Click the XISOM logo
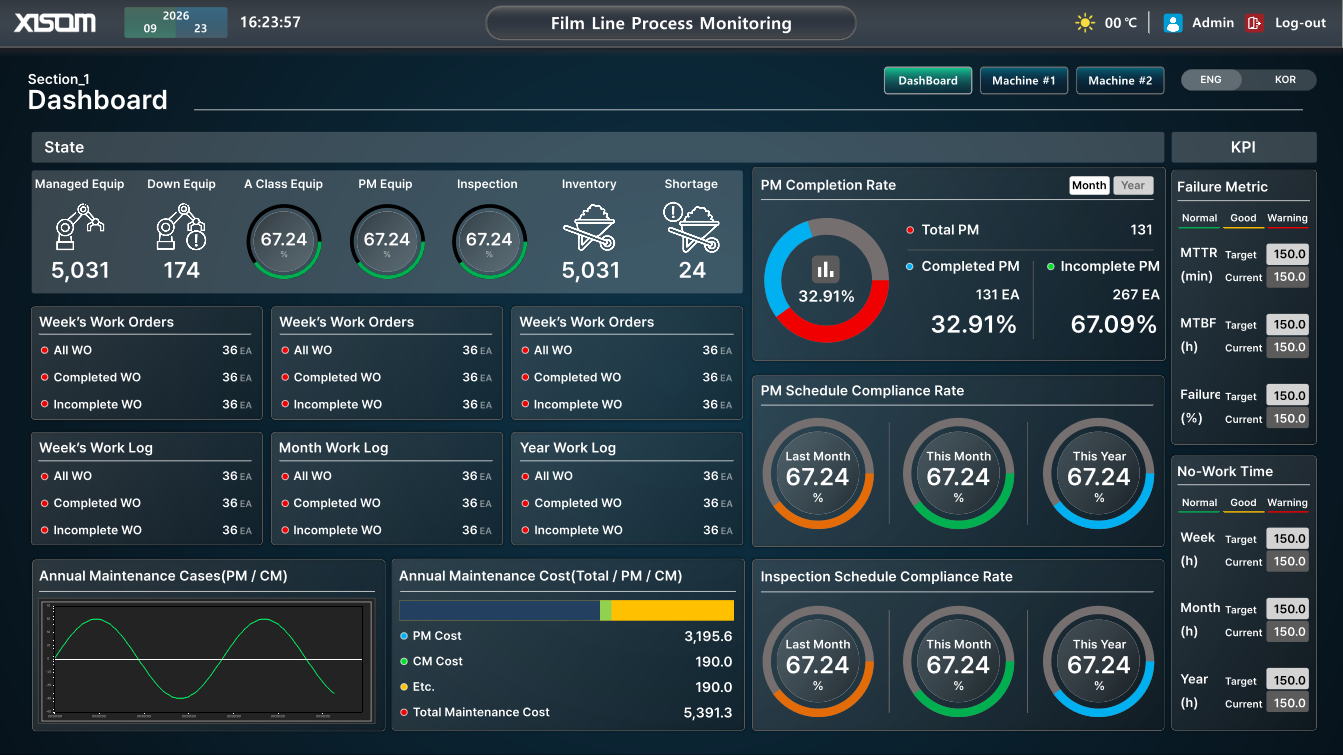1343x755 pixels. tap(55, 22)
